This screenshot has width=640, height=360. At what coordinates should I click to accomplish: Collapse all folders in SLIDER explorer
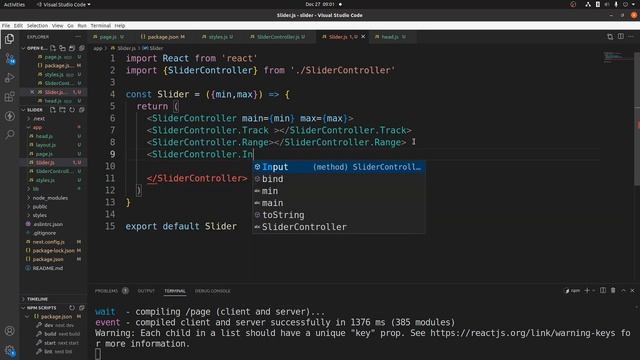click(x=82, y=110)
